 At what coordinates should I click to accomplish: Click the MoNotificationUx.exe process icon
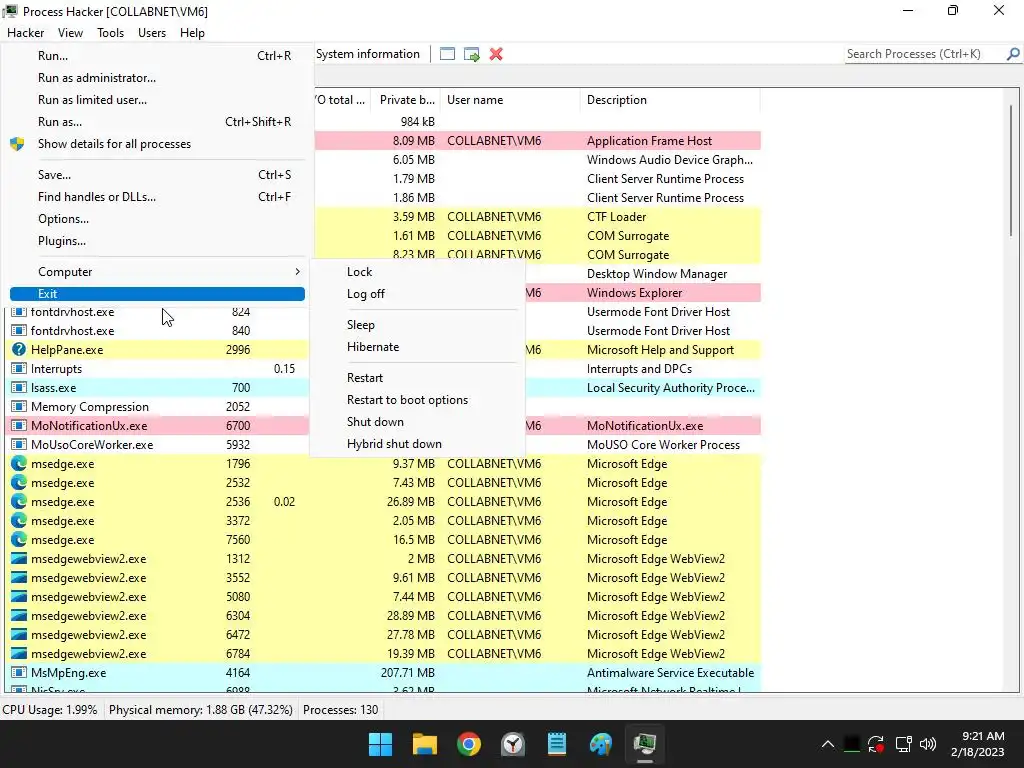point(19,426)
